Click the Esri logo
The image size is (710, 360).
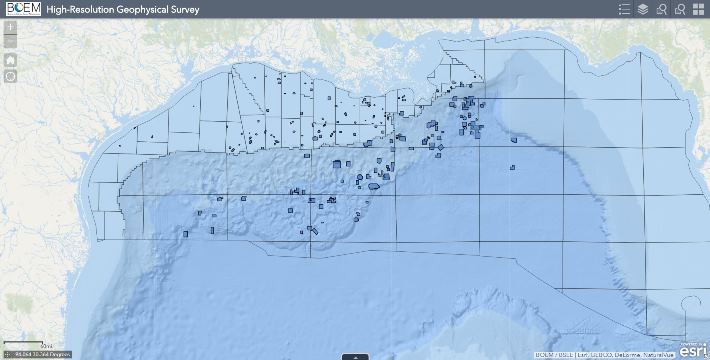(x=693, y=350)
